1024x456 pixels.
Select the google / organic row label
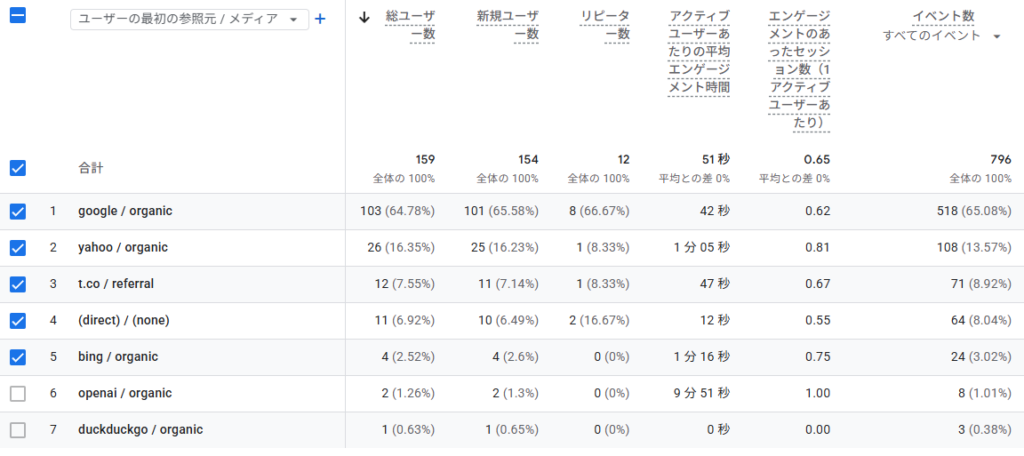(x=125, y=211)
